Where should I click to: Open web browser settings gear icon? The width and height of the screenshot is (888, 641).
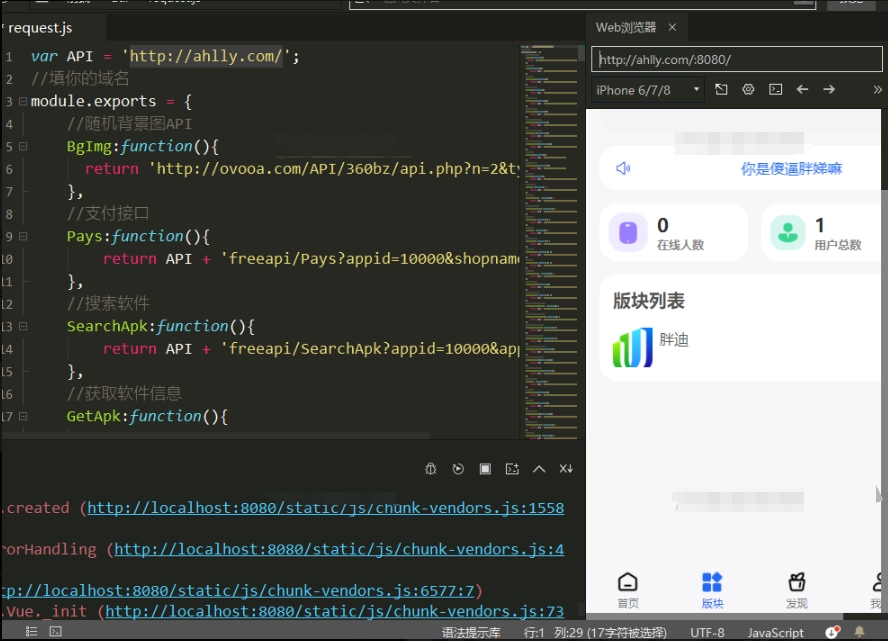coord(748,89)
